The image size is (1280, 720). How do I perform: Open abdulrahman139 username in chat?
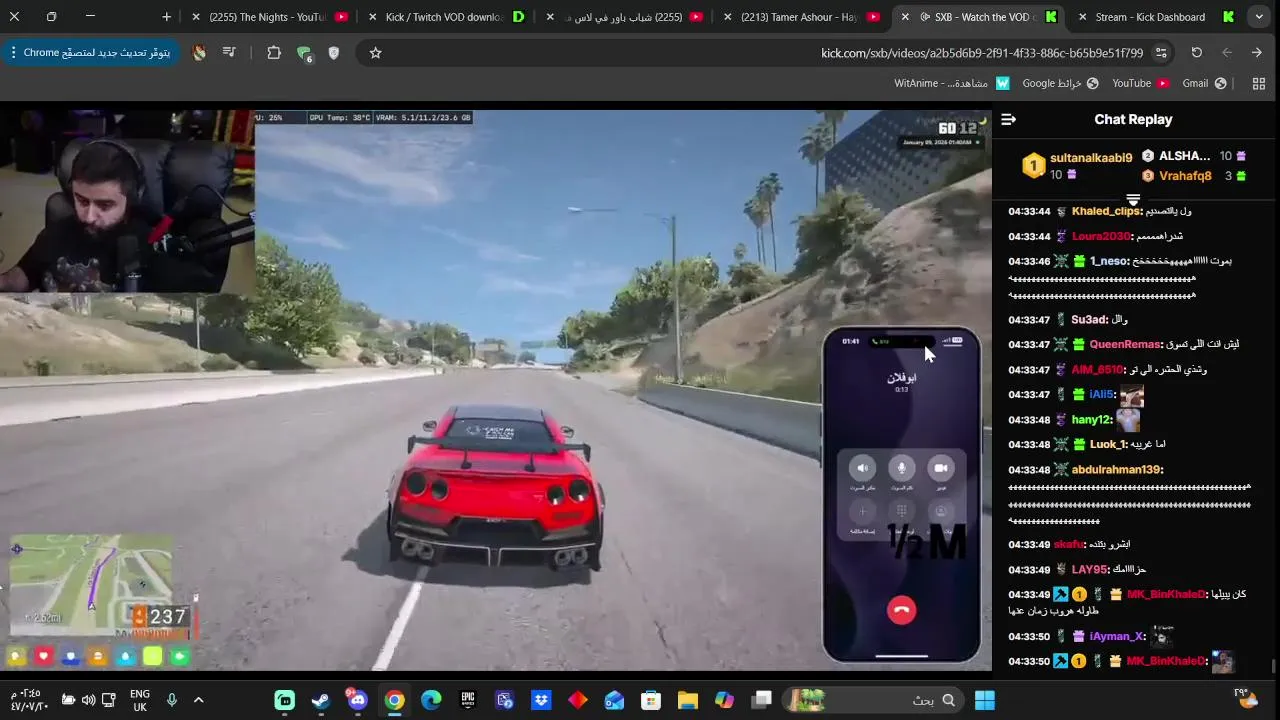point(1117,470)
